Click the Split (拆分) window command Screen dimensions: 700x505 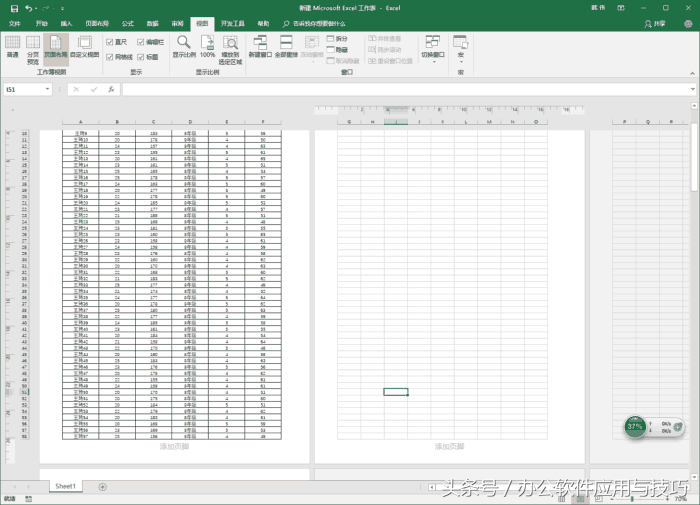point(338,38)
